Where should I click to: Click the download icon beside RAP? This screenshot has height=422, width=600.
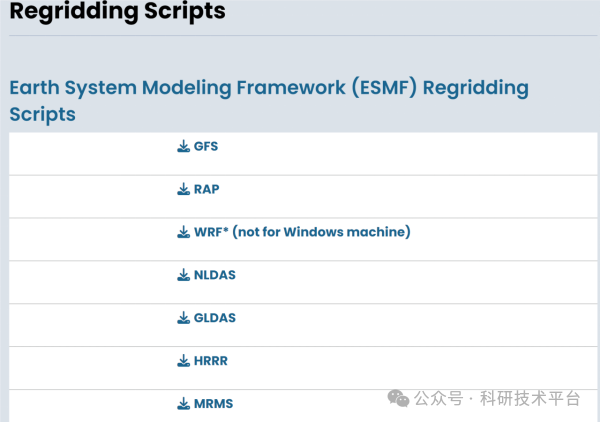point(184,189)
